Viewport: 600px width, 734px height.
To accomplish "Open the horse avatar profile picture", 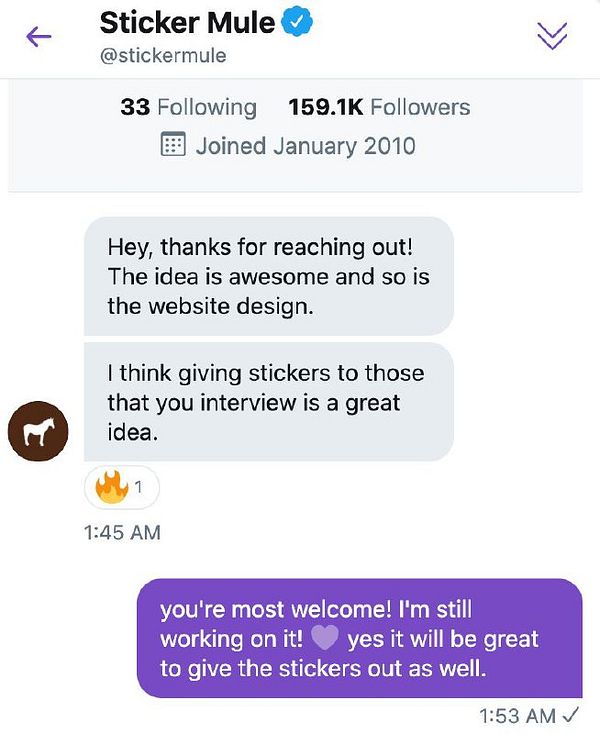I will [37, 433].
